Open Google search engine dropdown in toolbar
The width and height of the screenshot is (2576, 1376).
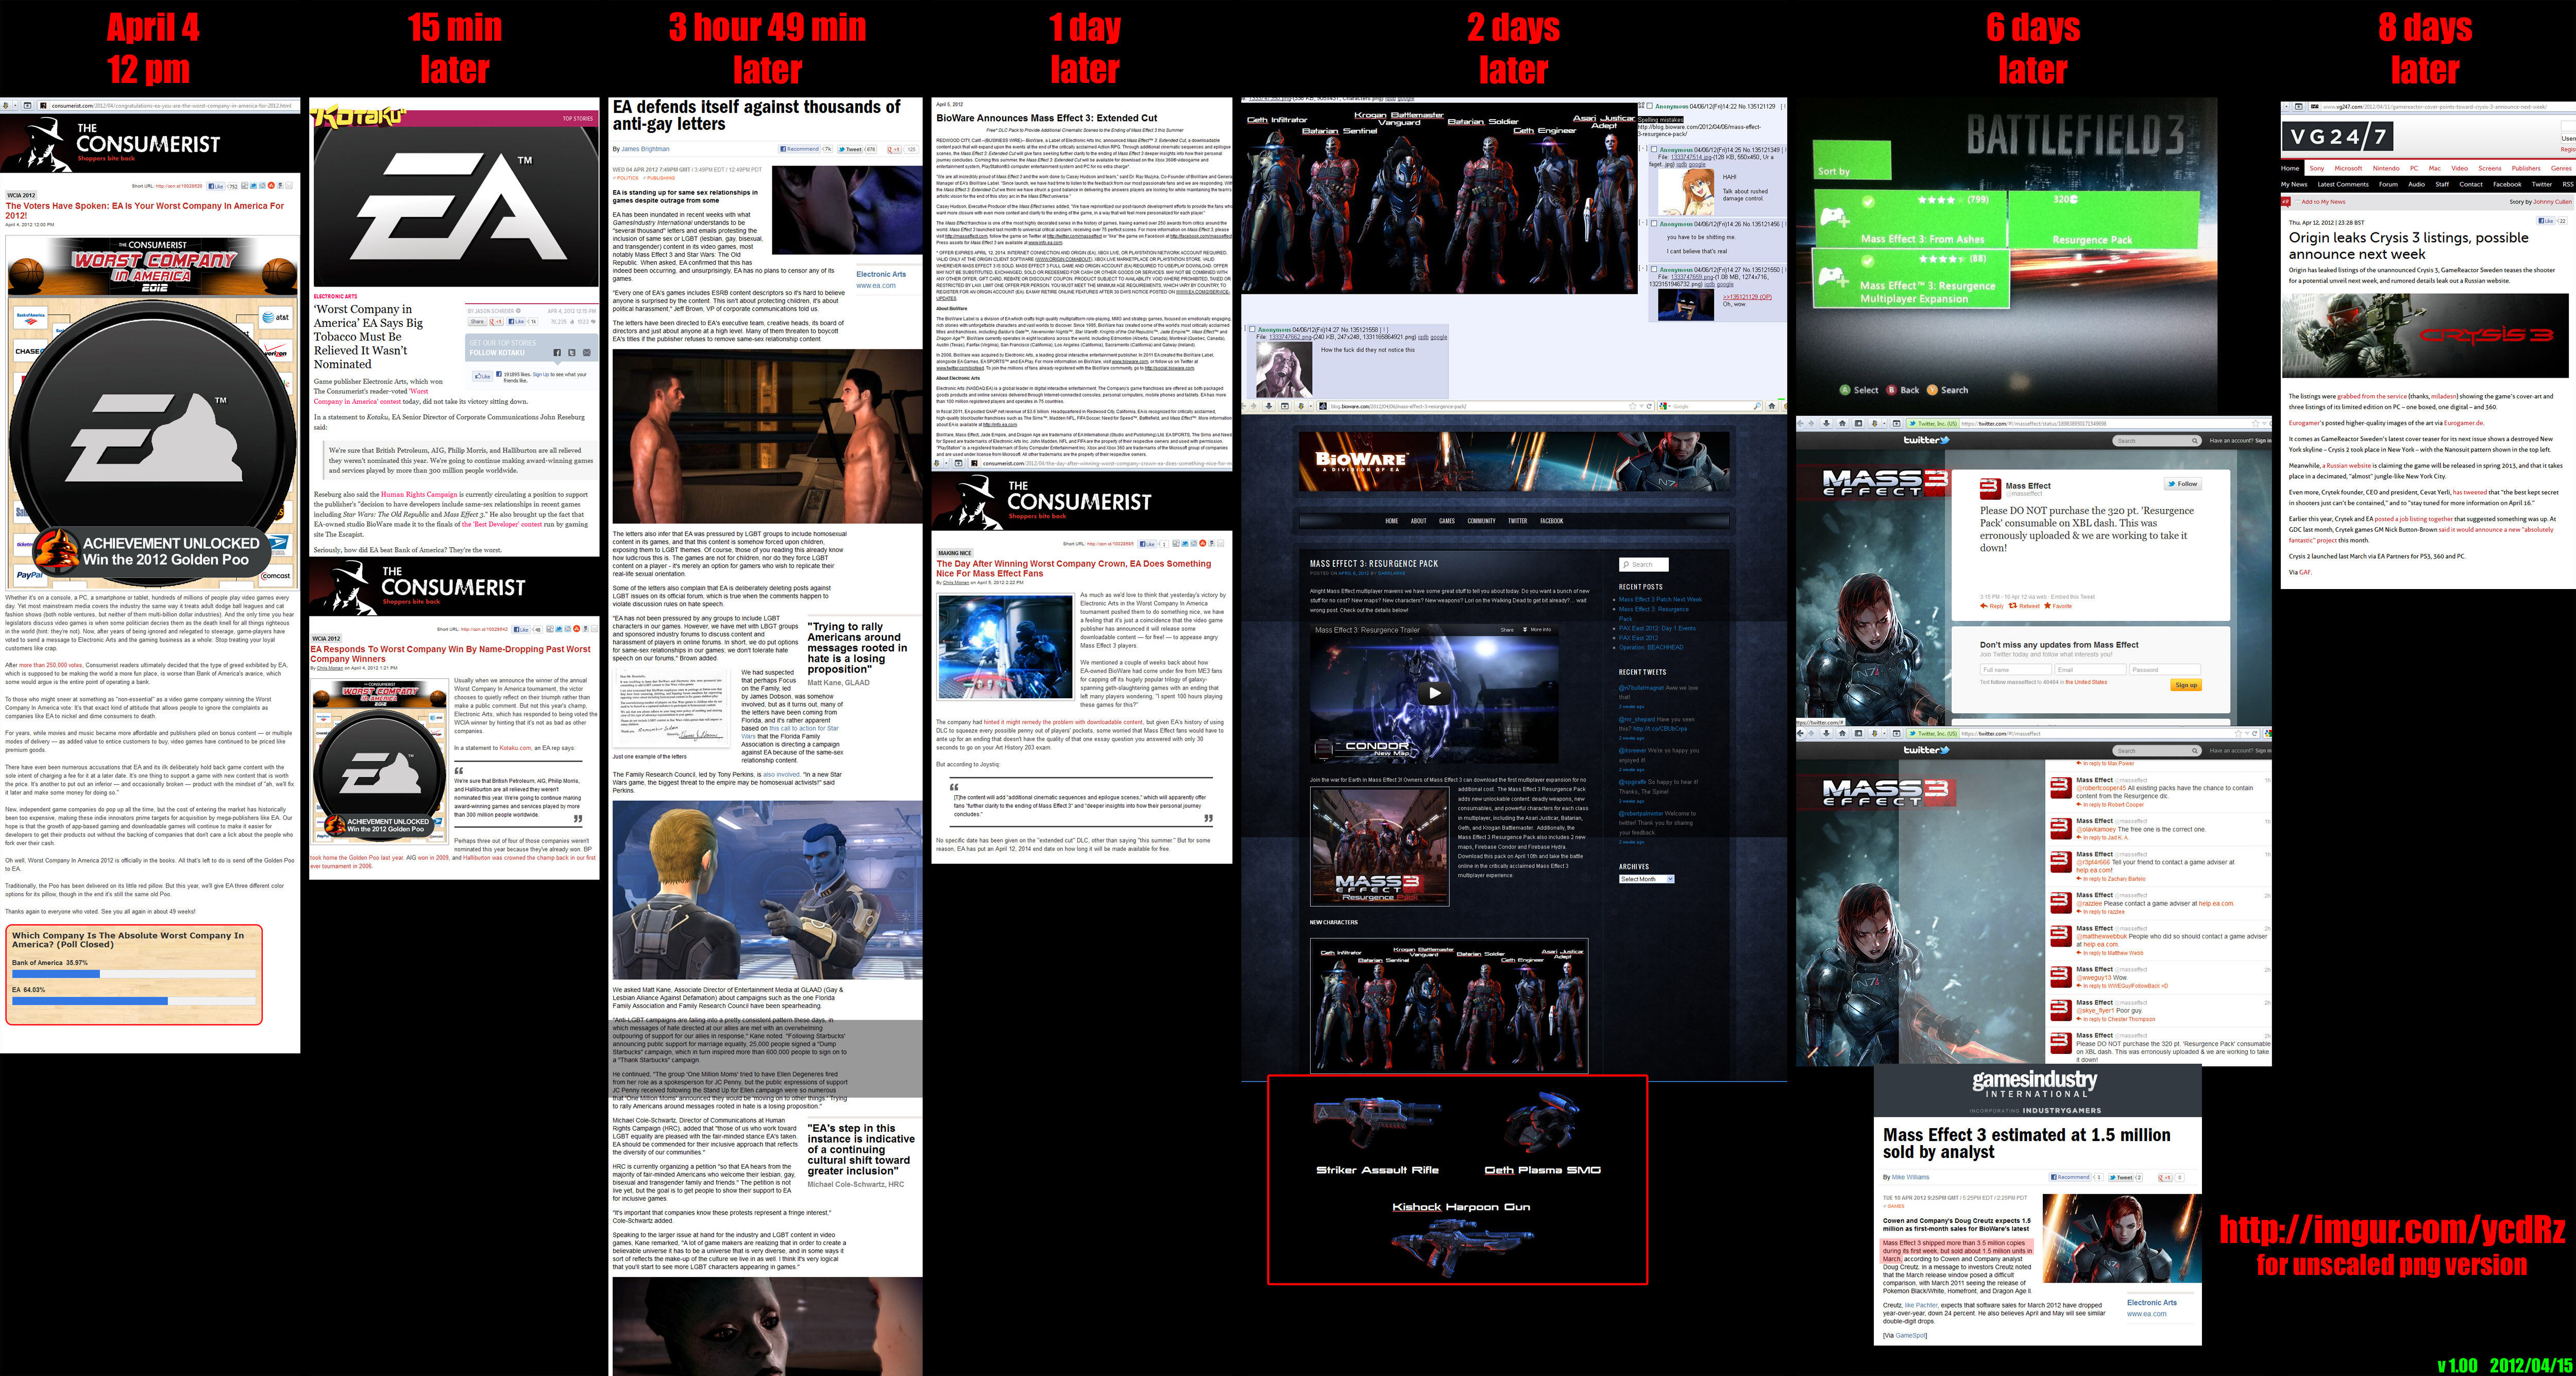(1664, 406)
